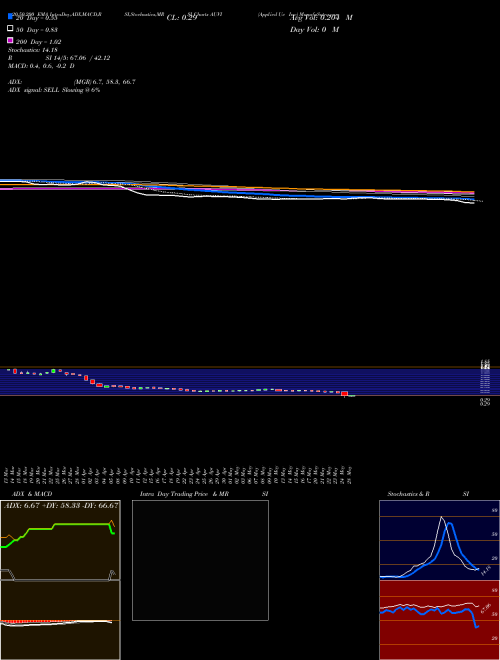Viewport: 500px width, 660px height.
Task: Click the large red candlestick at chart end
Action: [345, 393]
